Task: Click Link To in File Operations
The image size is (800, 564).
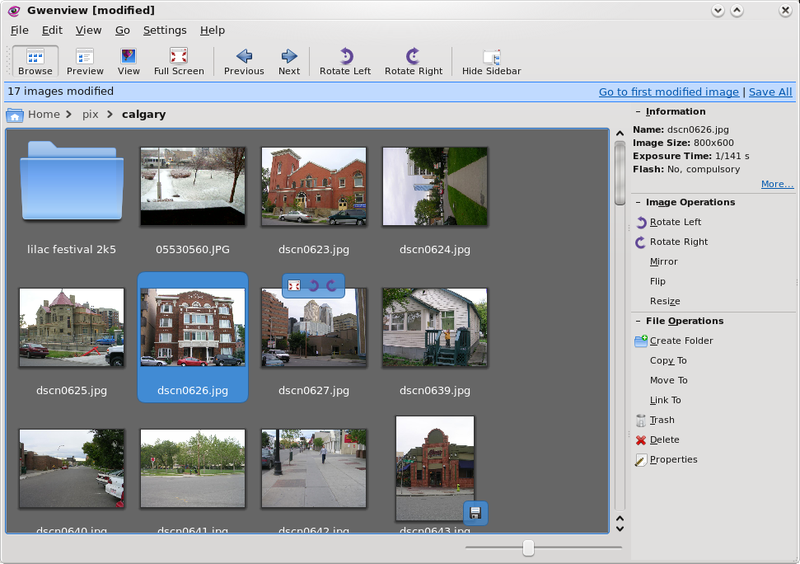Action: coord(665,401)
